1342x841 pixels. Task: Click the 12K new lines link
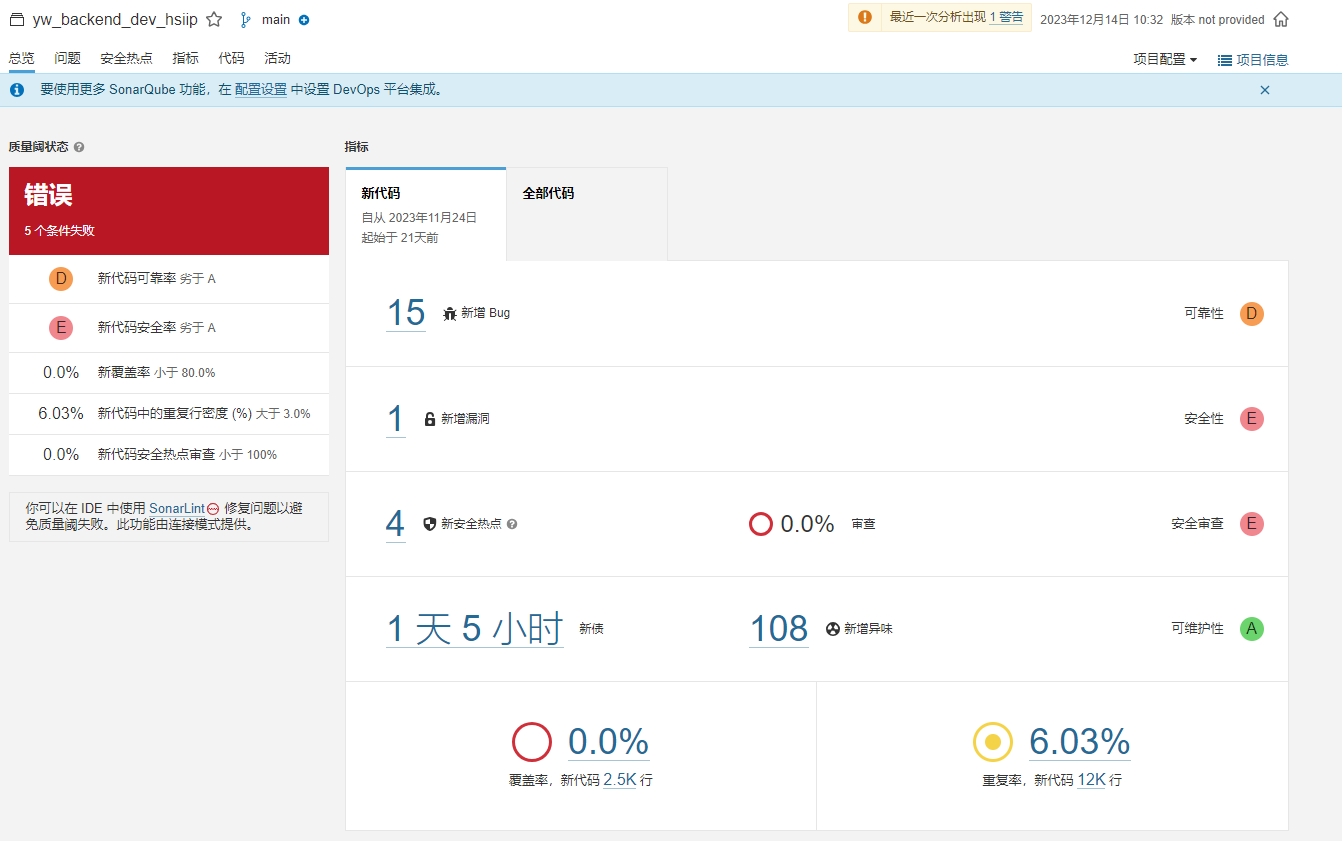(x=1091, y=780)
